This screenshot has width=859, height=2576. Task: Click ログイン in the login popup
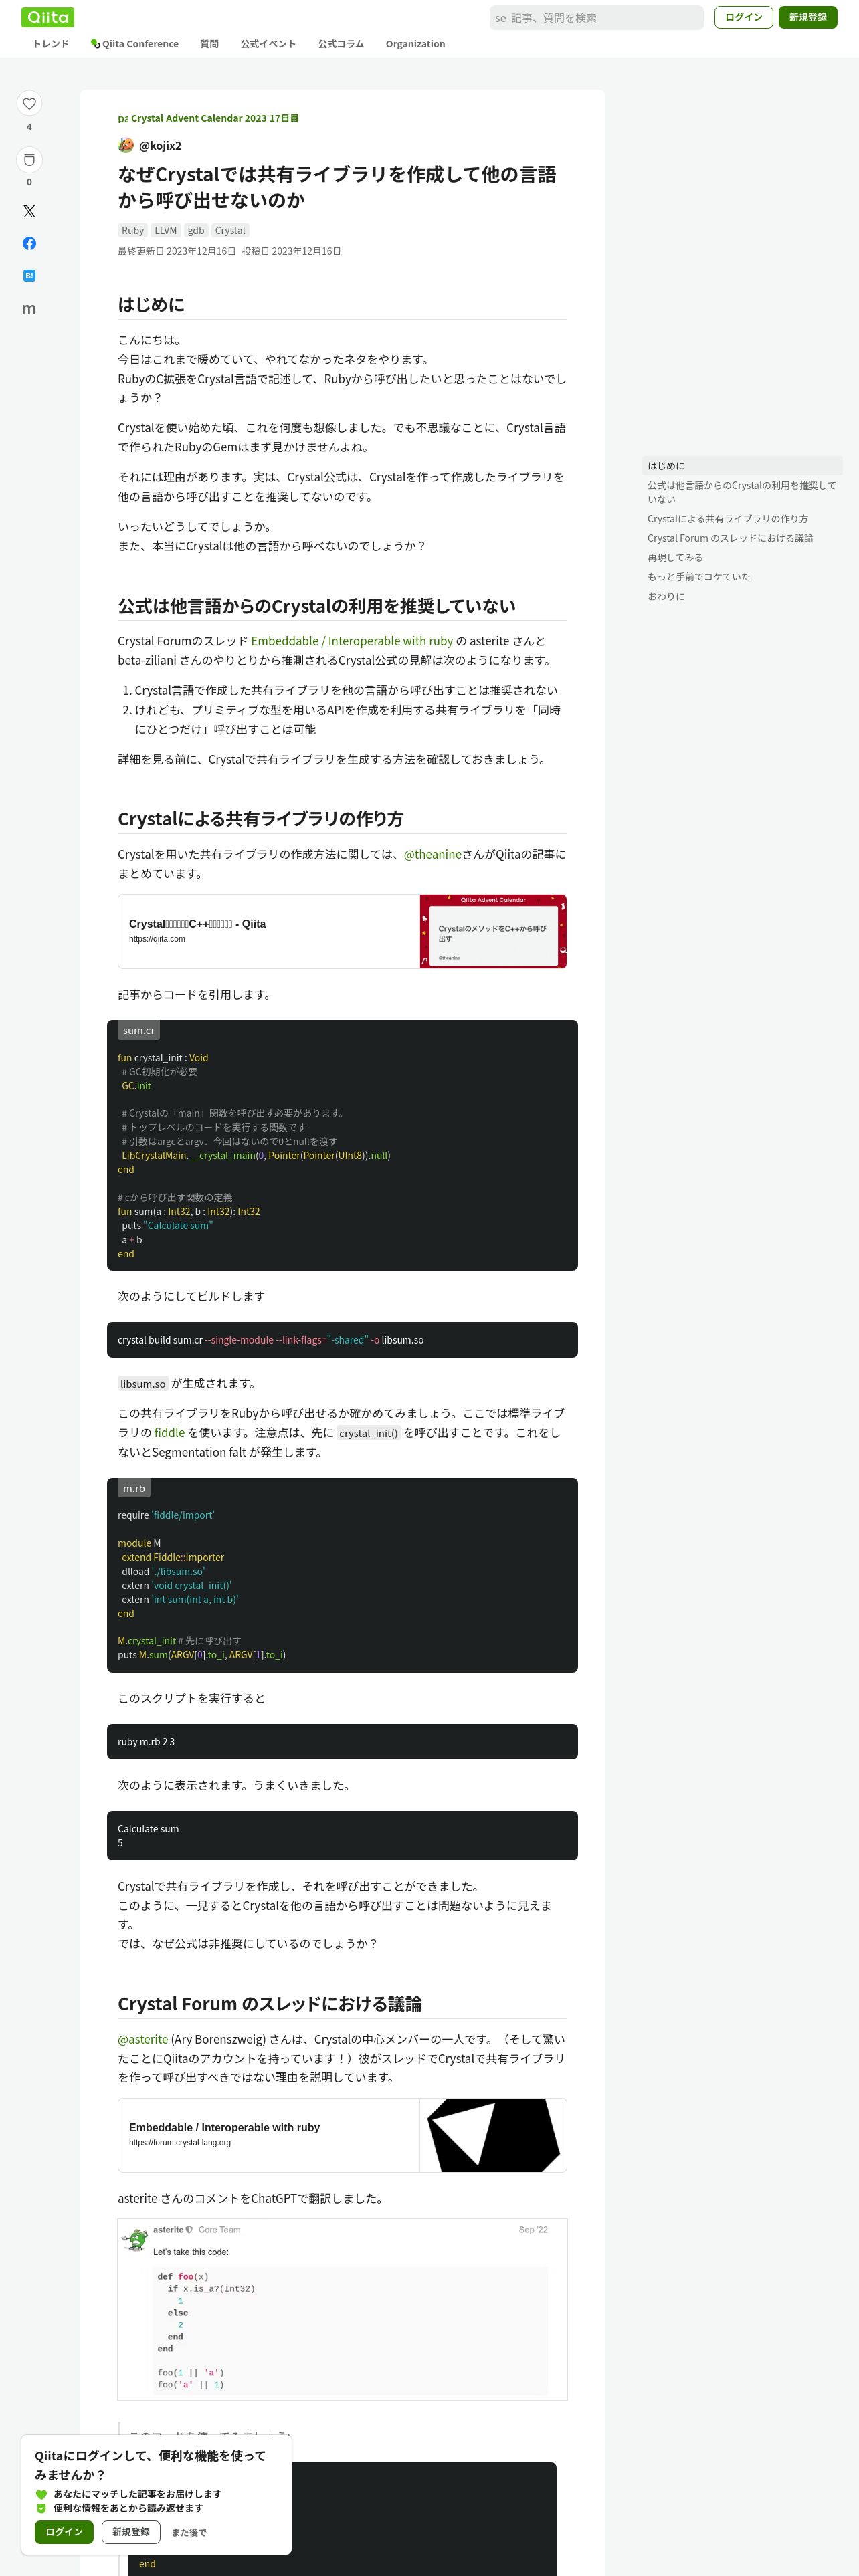point(64,2532)
